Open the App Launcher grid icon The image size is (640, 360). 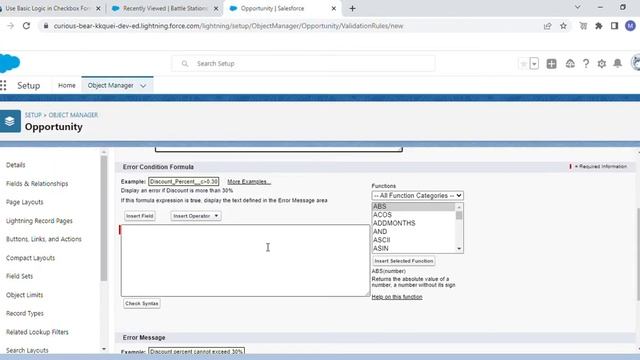(3, 85)
